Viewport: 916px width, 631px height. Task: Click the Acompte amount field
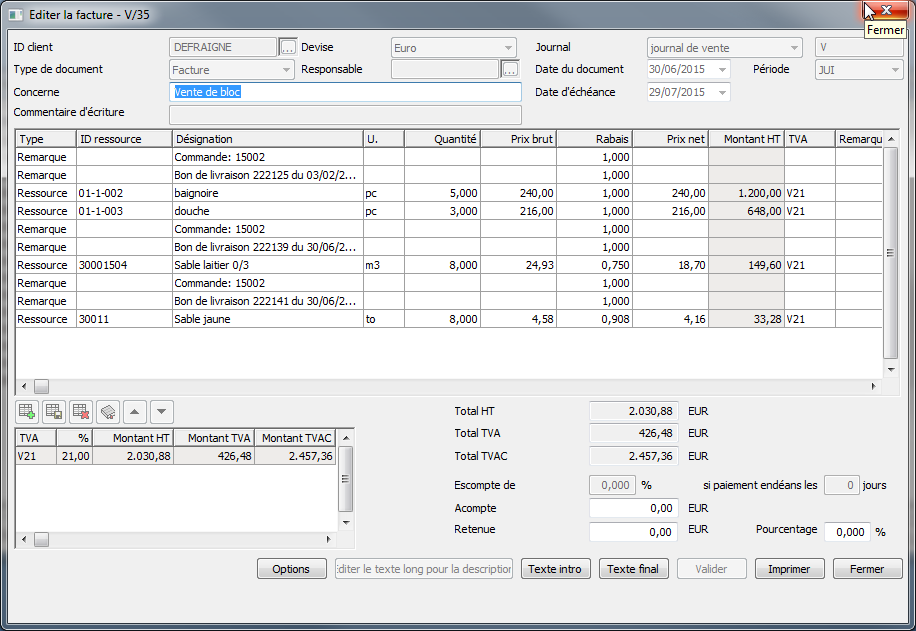point(634,508)
